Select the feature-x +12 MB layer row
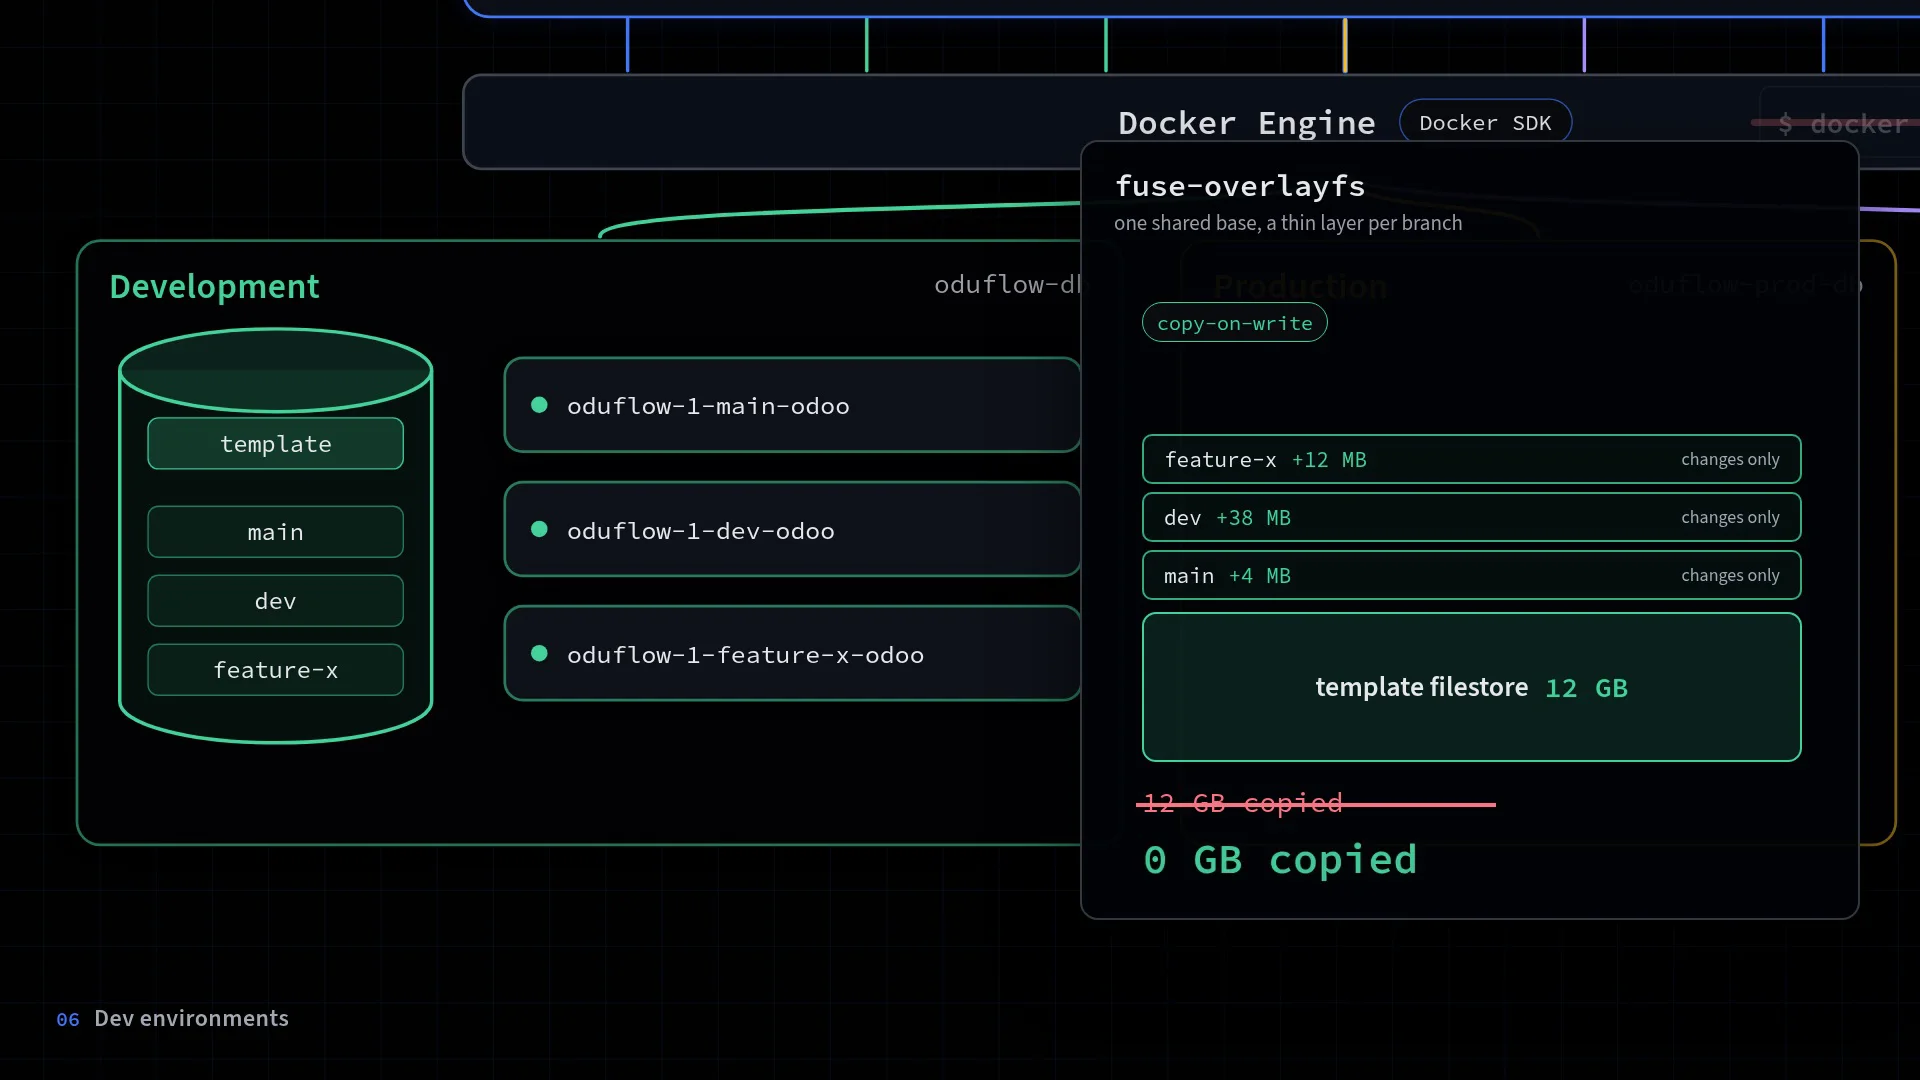Viewport: 1920px width, 1080px height. (x=1471, y=459)
